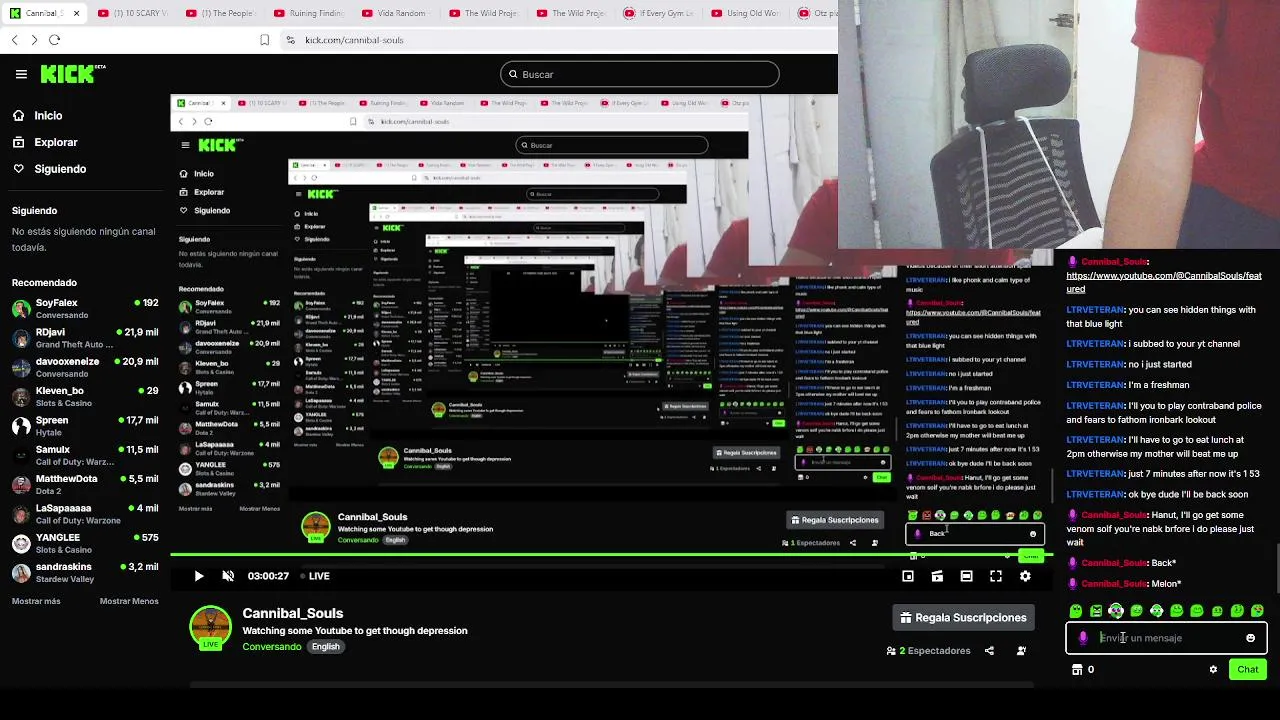Screen dimensions: 1280x720
Task: Enter fullscreen mode
Action: click(x=996, y=576)
